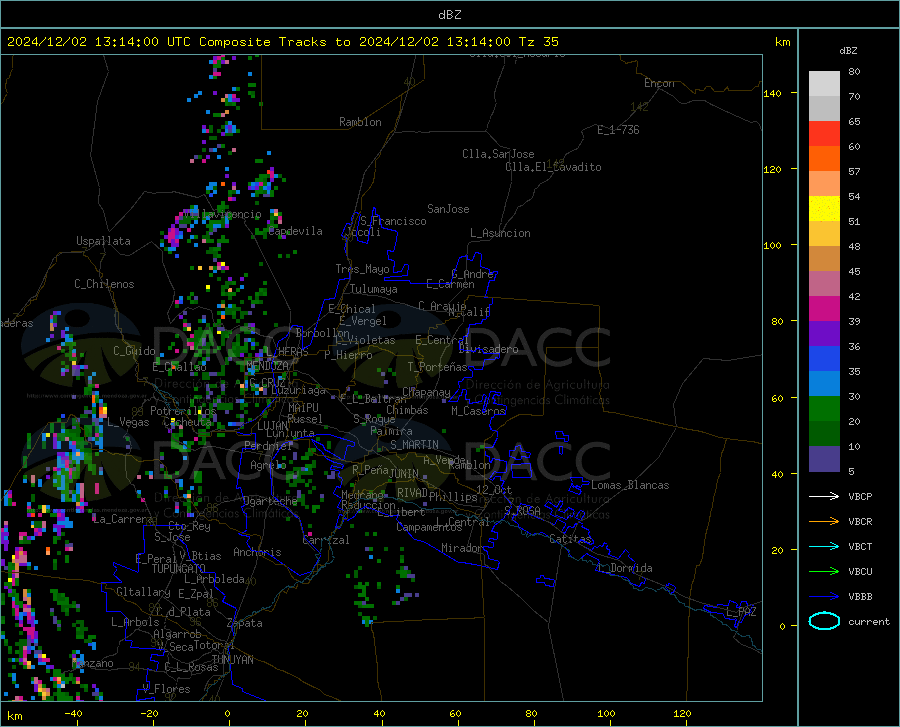This screenshot has width=900, height=727.
Task: Click the Lomas_Blancas label
Action: coord(630,485)
